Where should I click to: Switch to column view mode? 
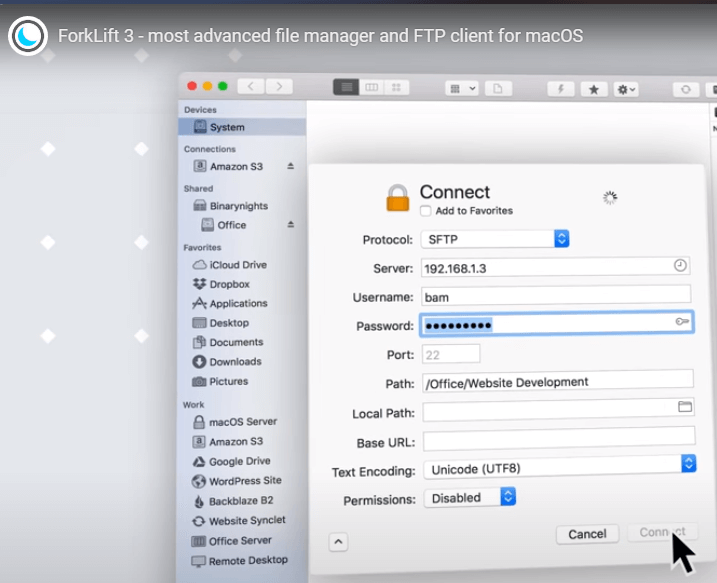[x=371, y=87]
